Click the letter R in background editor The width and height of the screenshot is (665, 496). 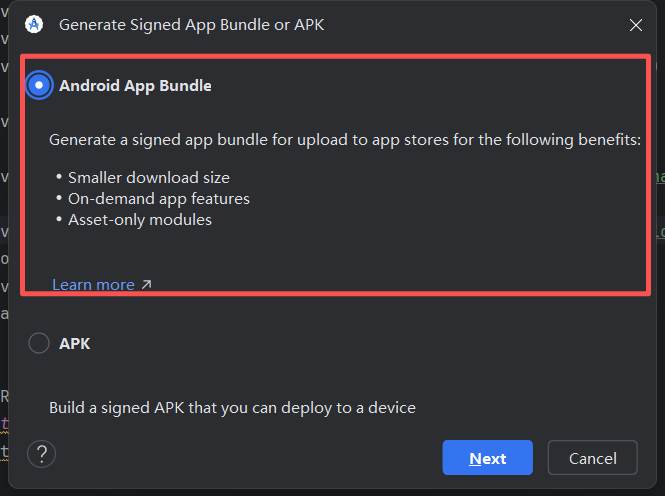4,395
